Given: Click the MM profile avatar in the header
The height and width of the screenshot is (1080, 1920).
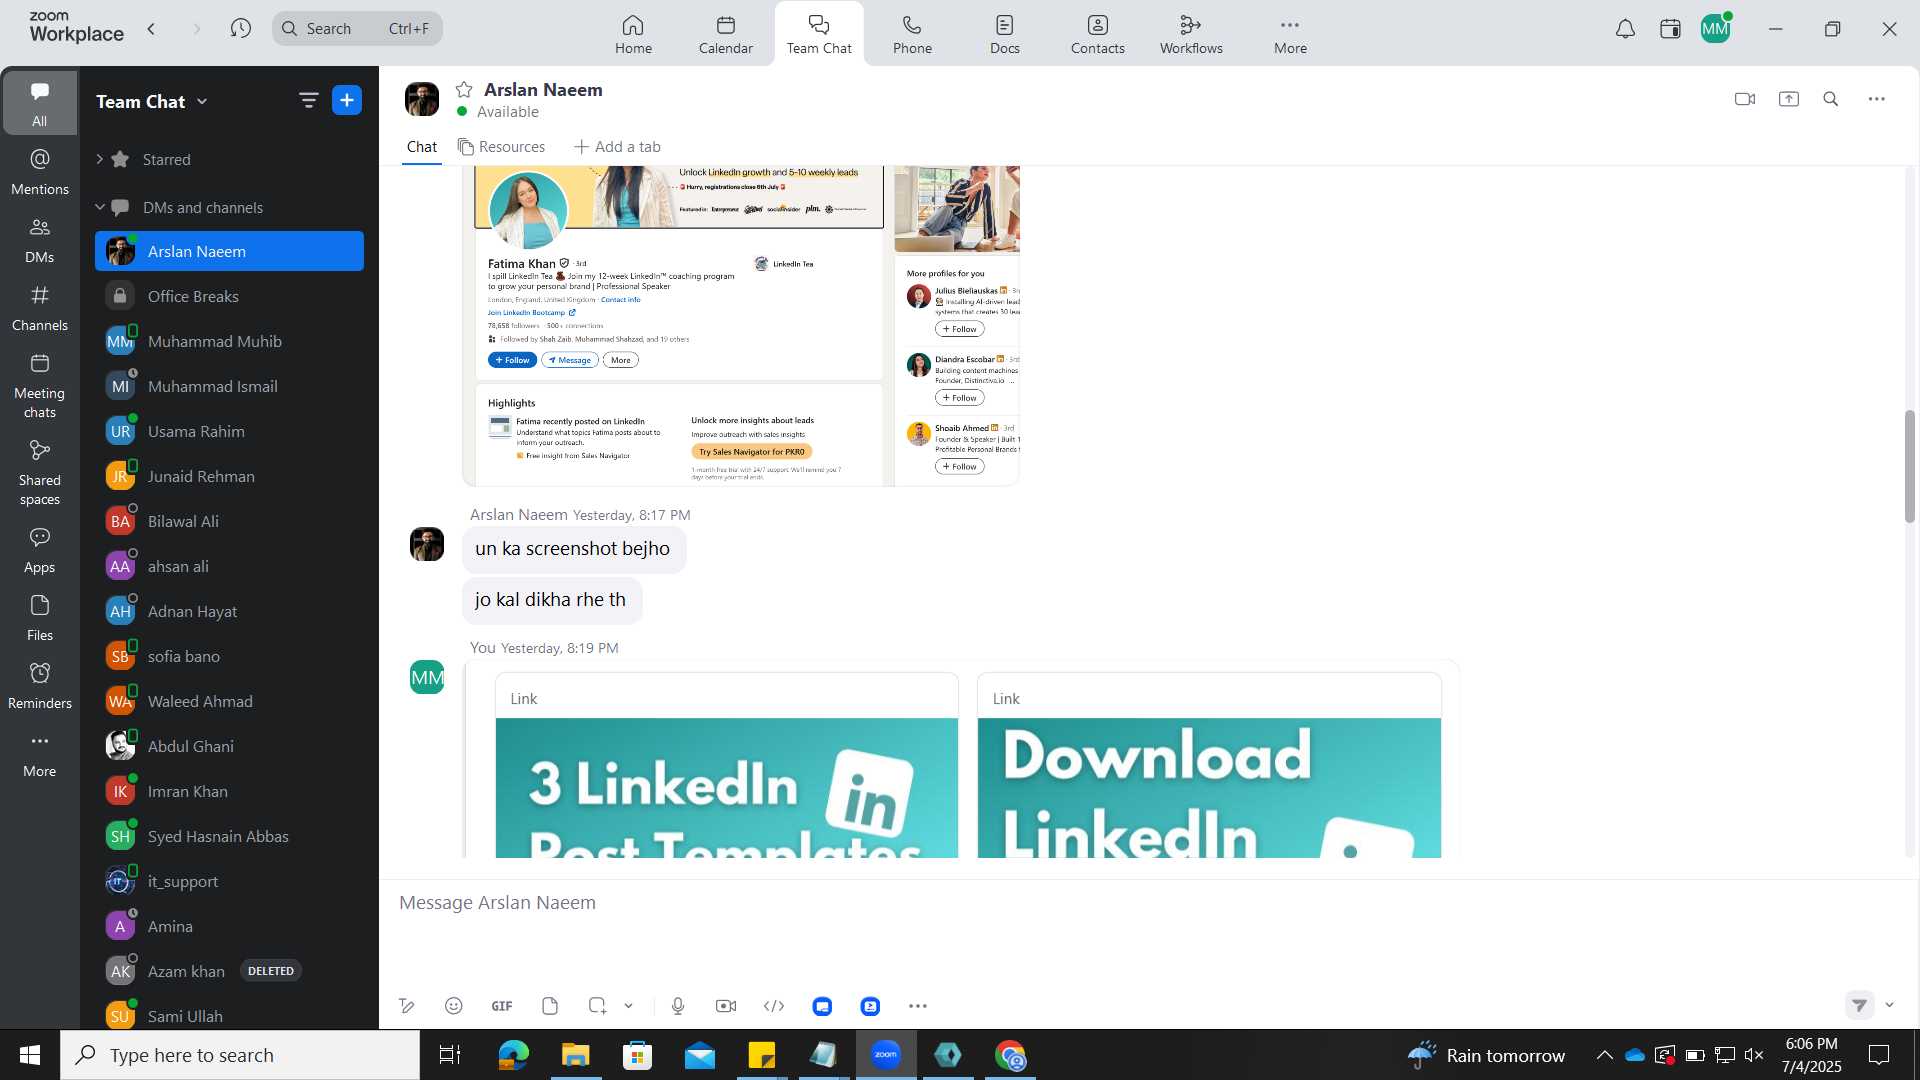Looking at the screenshot, I should point(1715,29).
